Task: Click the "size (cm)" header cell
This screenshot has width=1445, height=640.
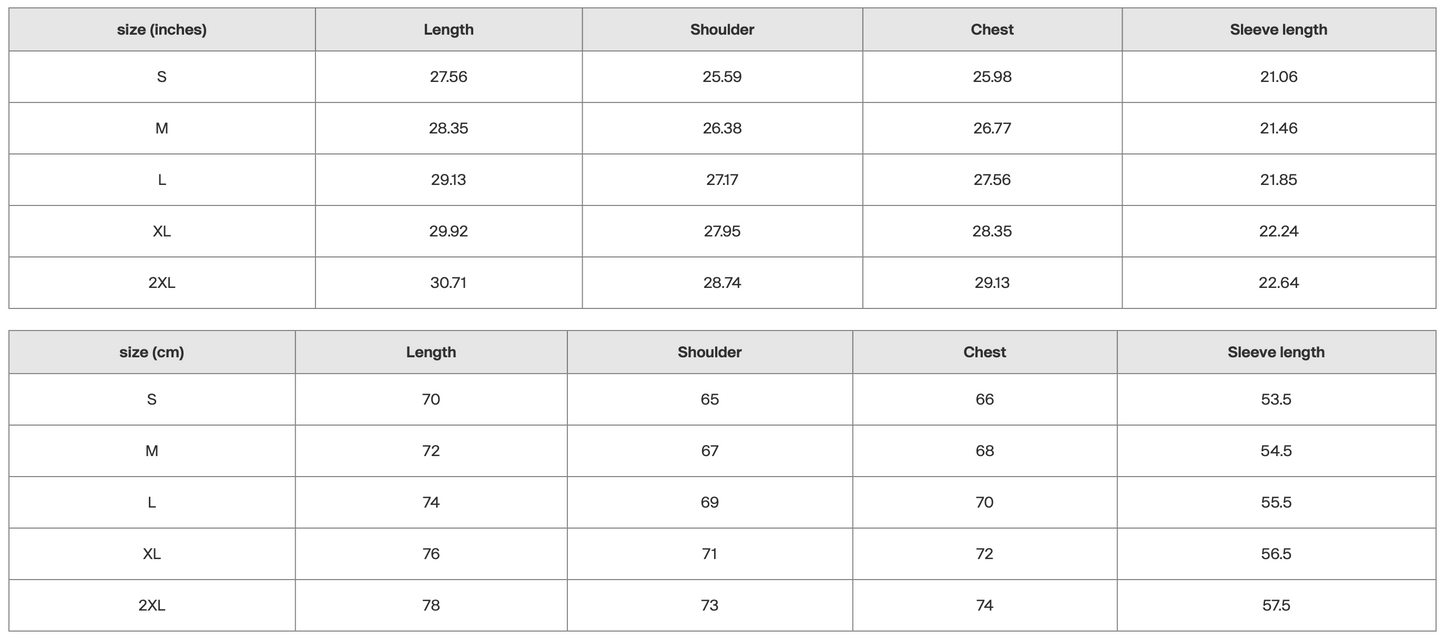Action: pyautogui.click(x=152, y=352)
